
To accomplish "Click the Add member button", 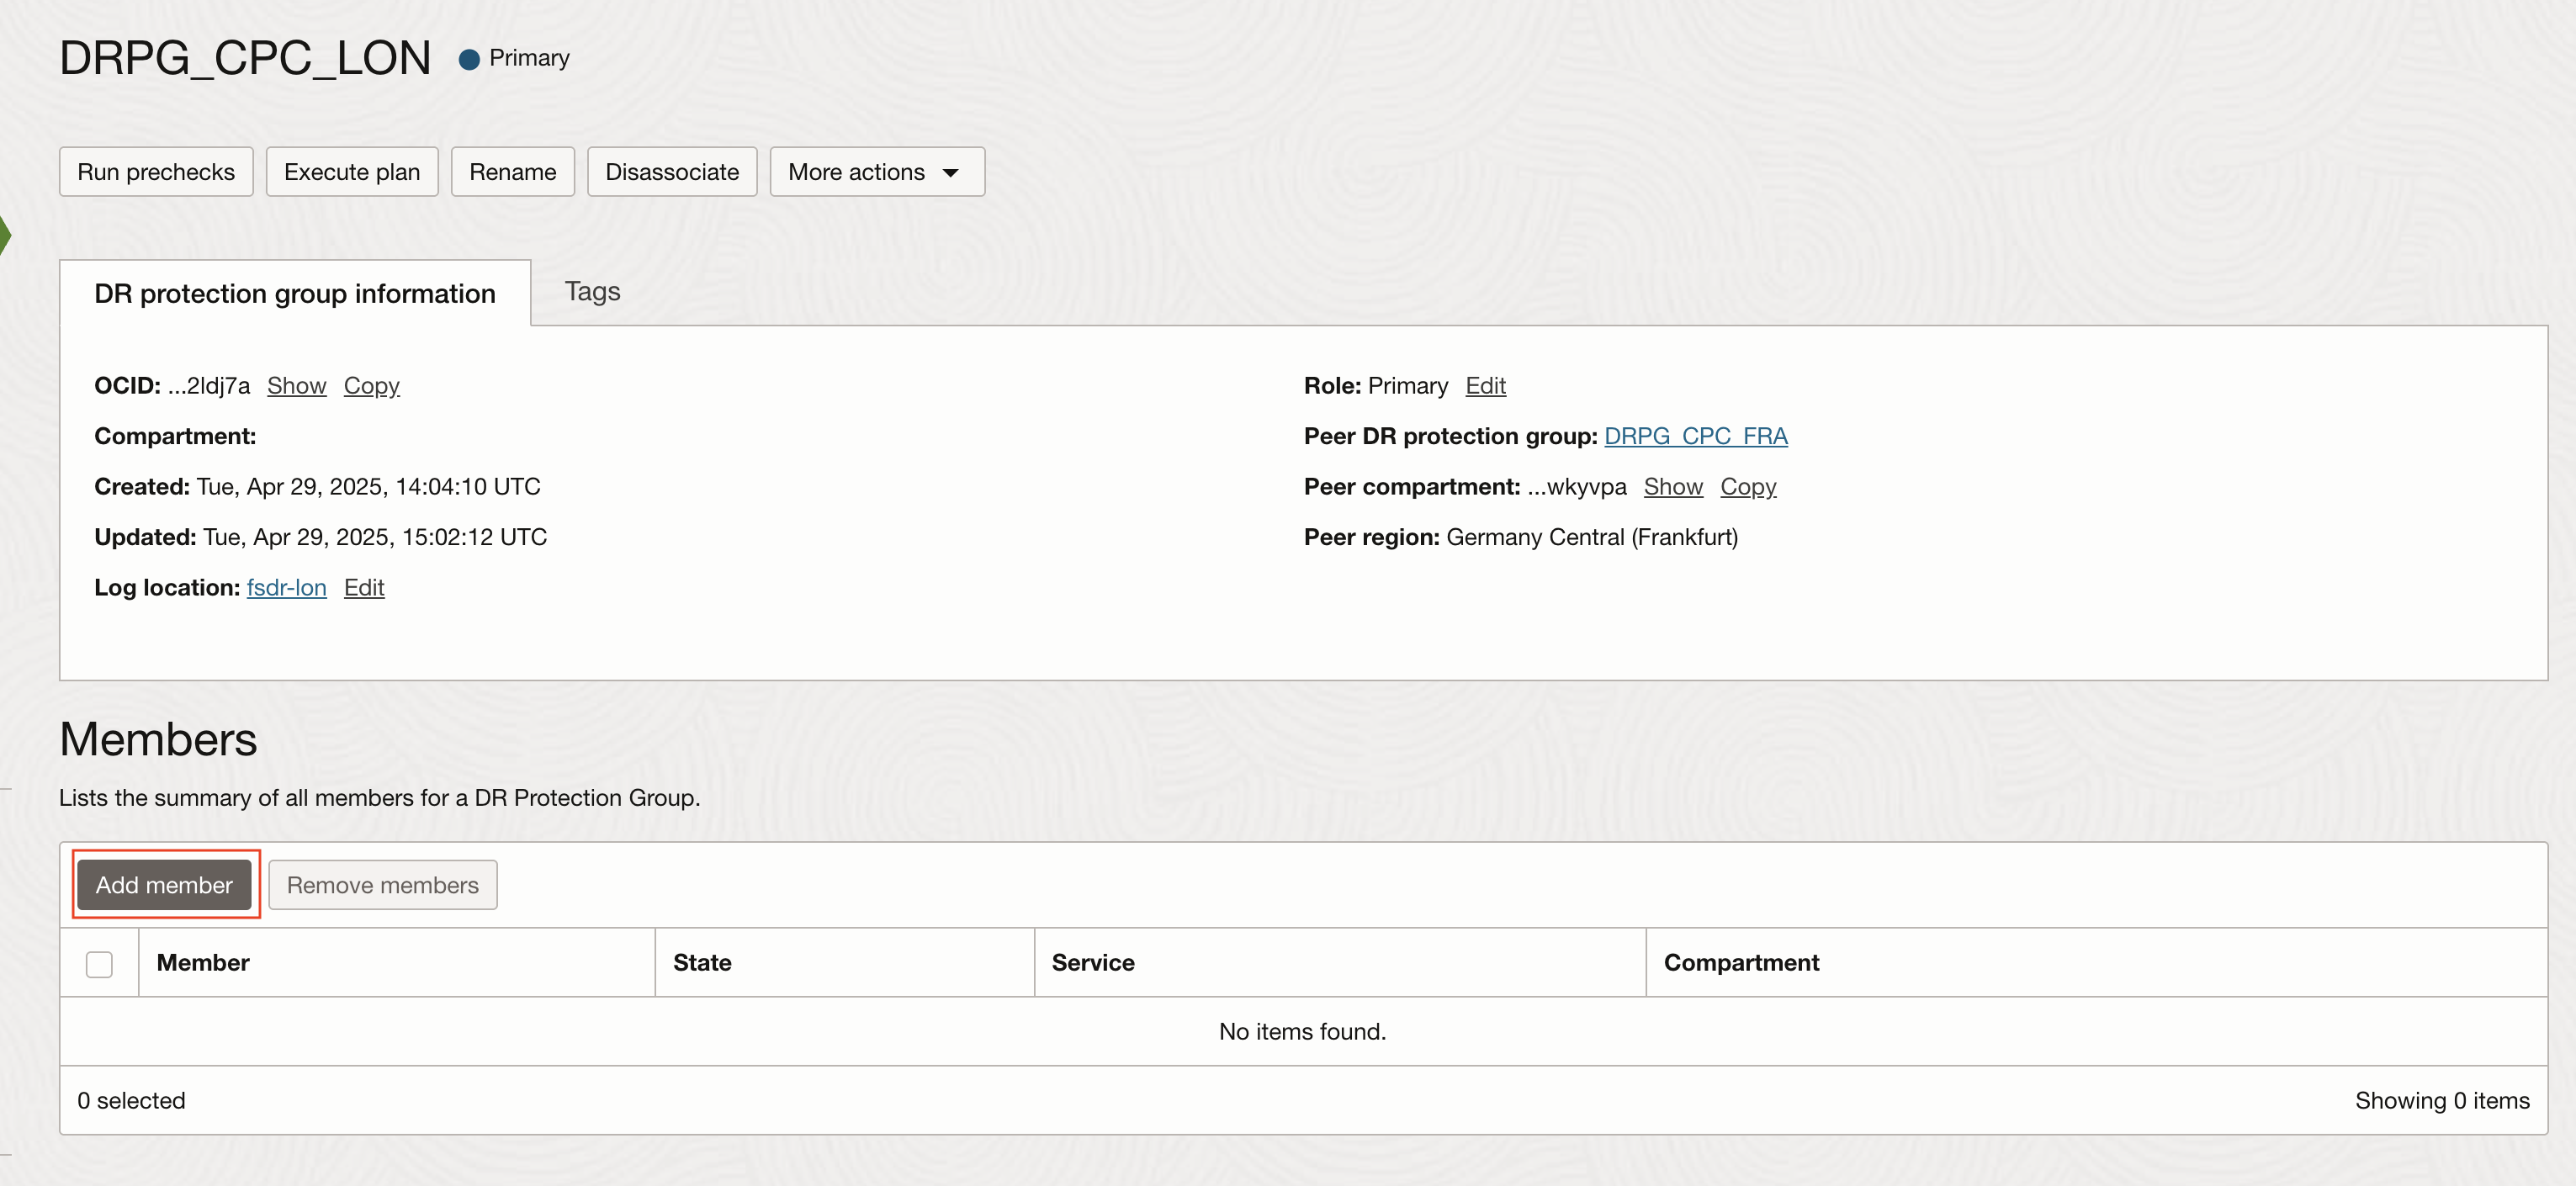I will [x=164, y=885].
